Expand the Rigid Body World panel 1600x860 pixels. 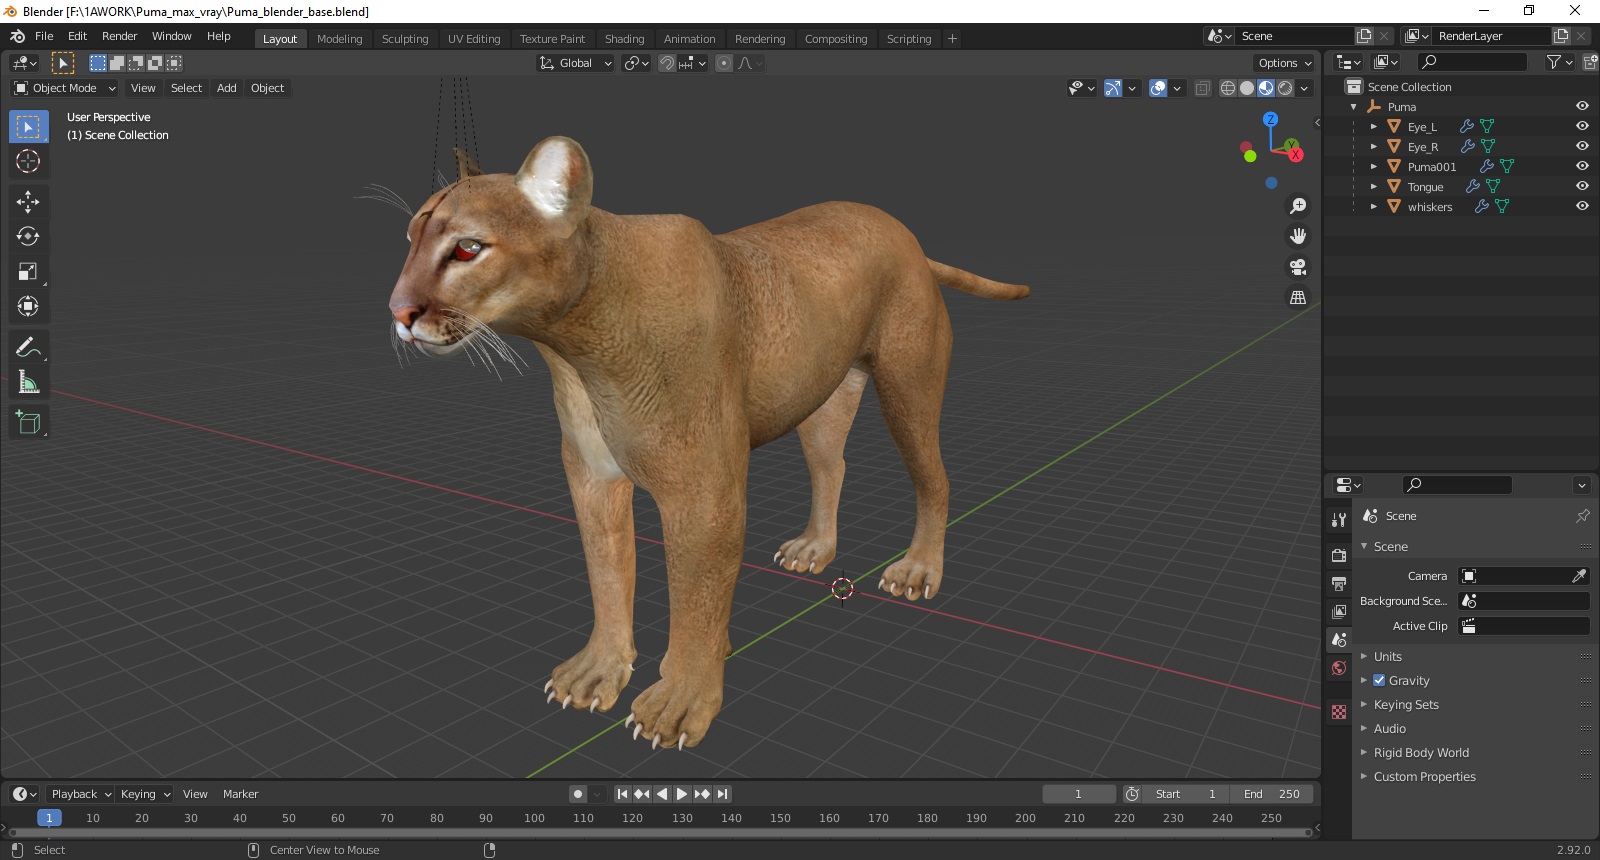point(1421,752)
